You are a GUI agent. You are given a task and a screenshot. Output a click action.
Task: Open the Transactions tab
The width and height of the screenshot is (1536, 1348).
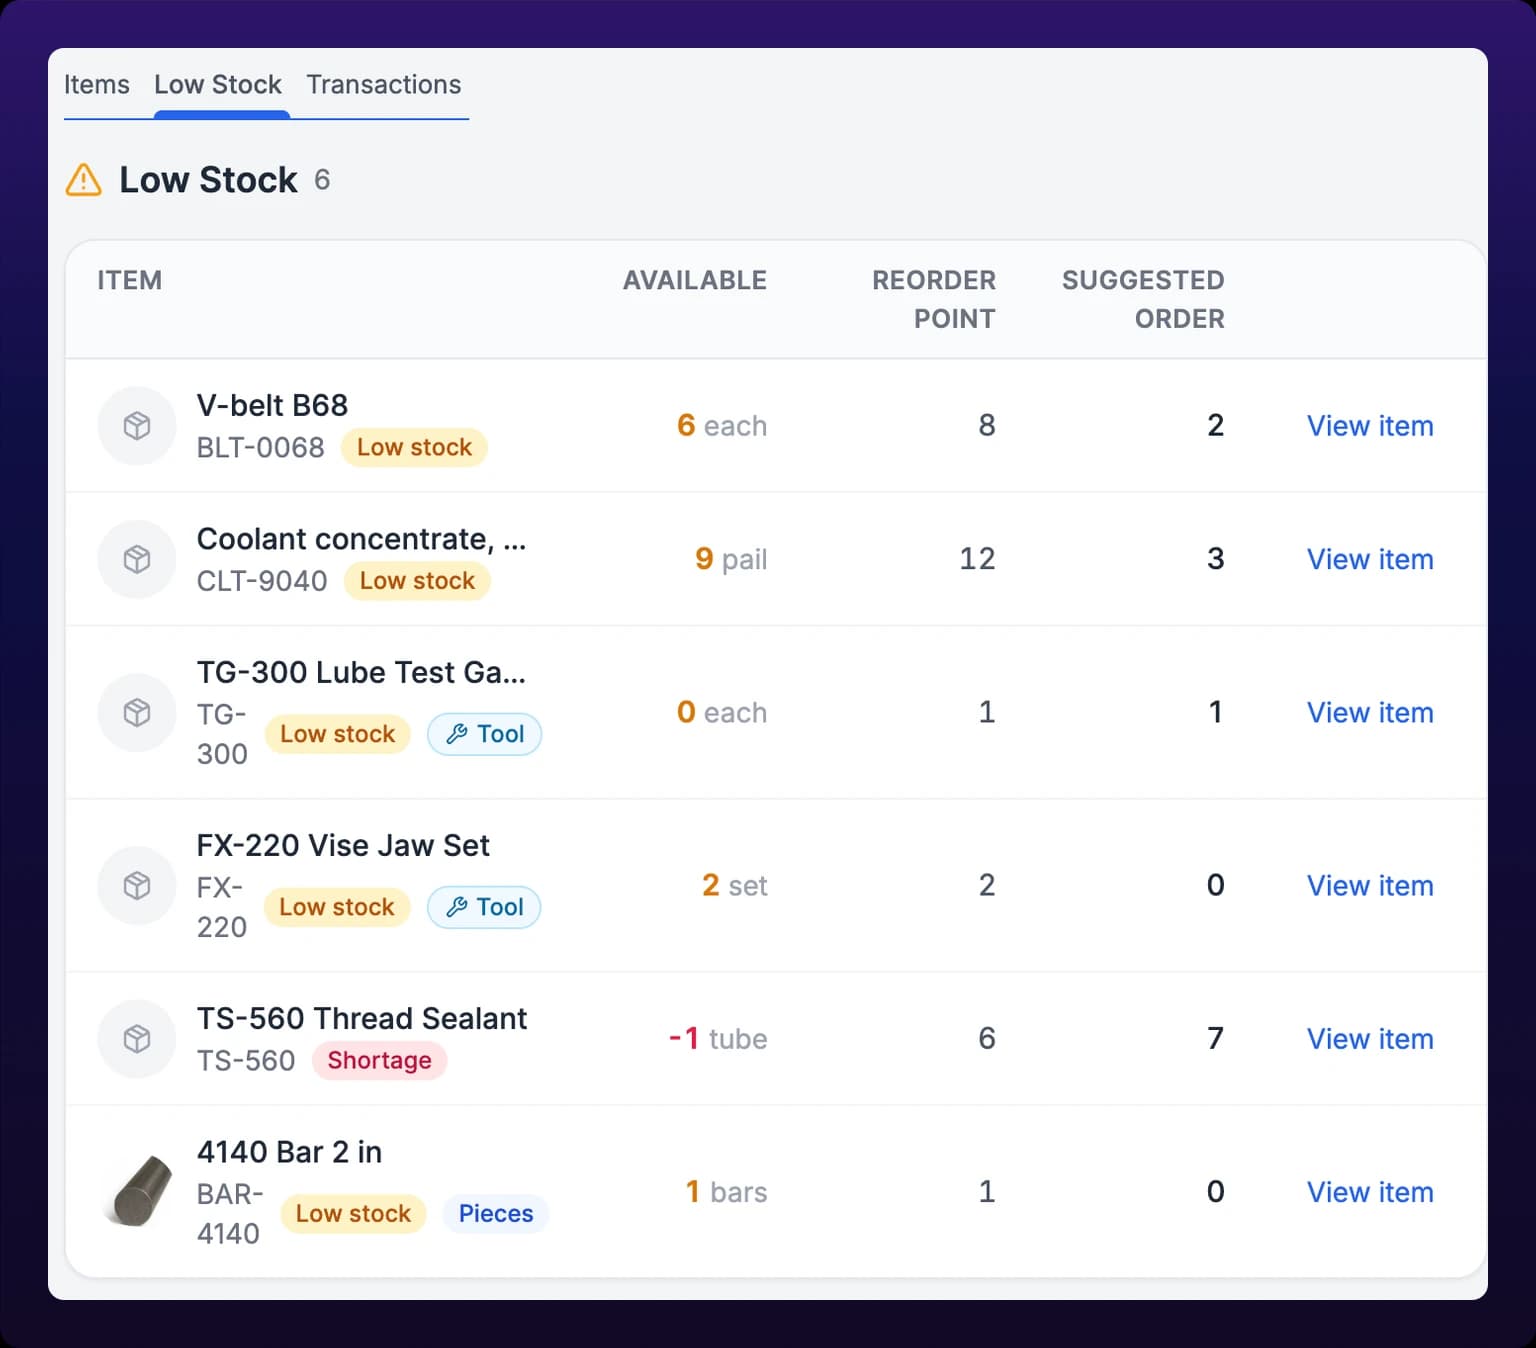click(384, 85)
